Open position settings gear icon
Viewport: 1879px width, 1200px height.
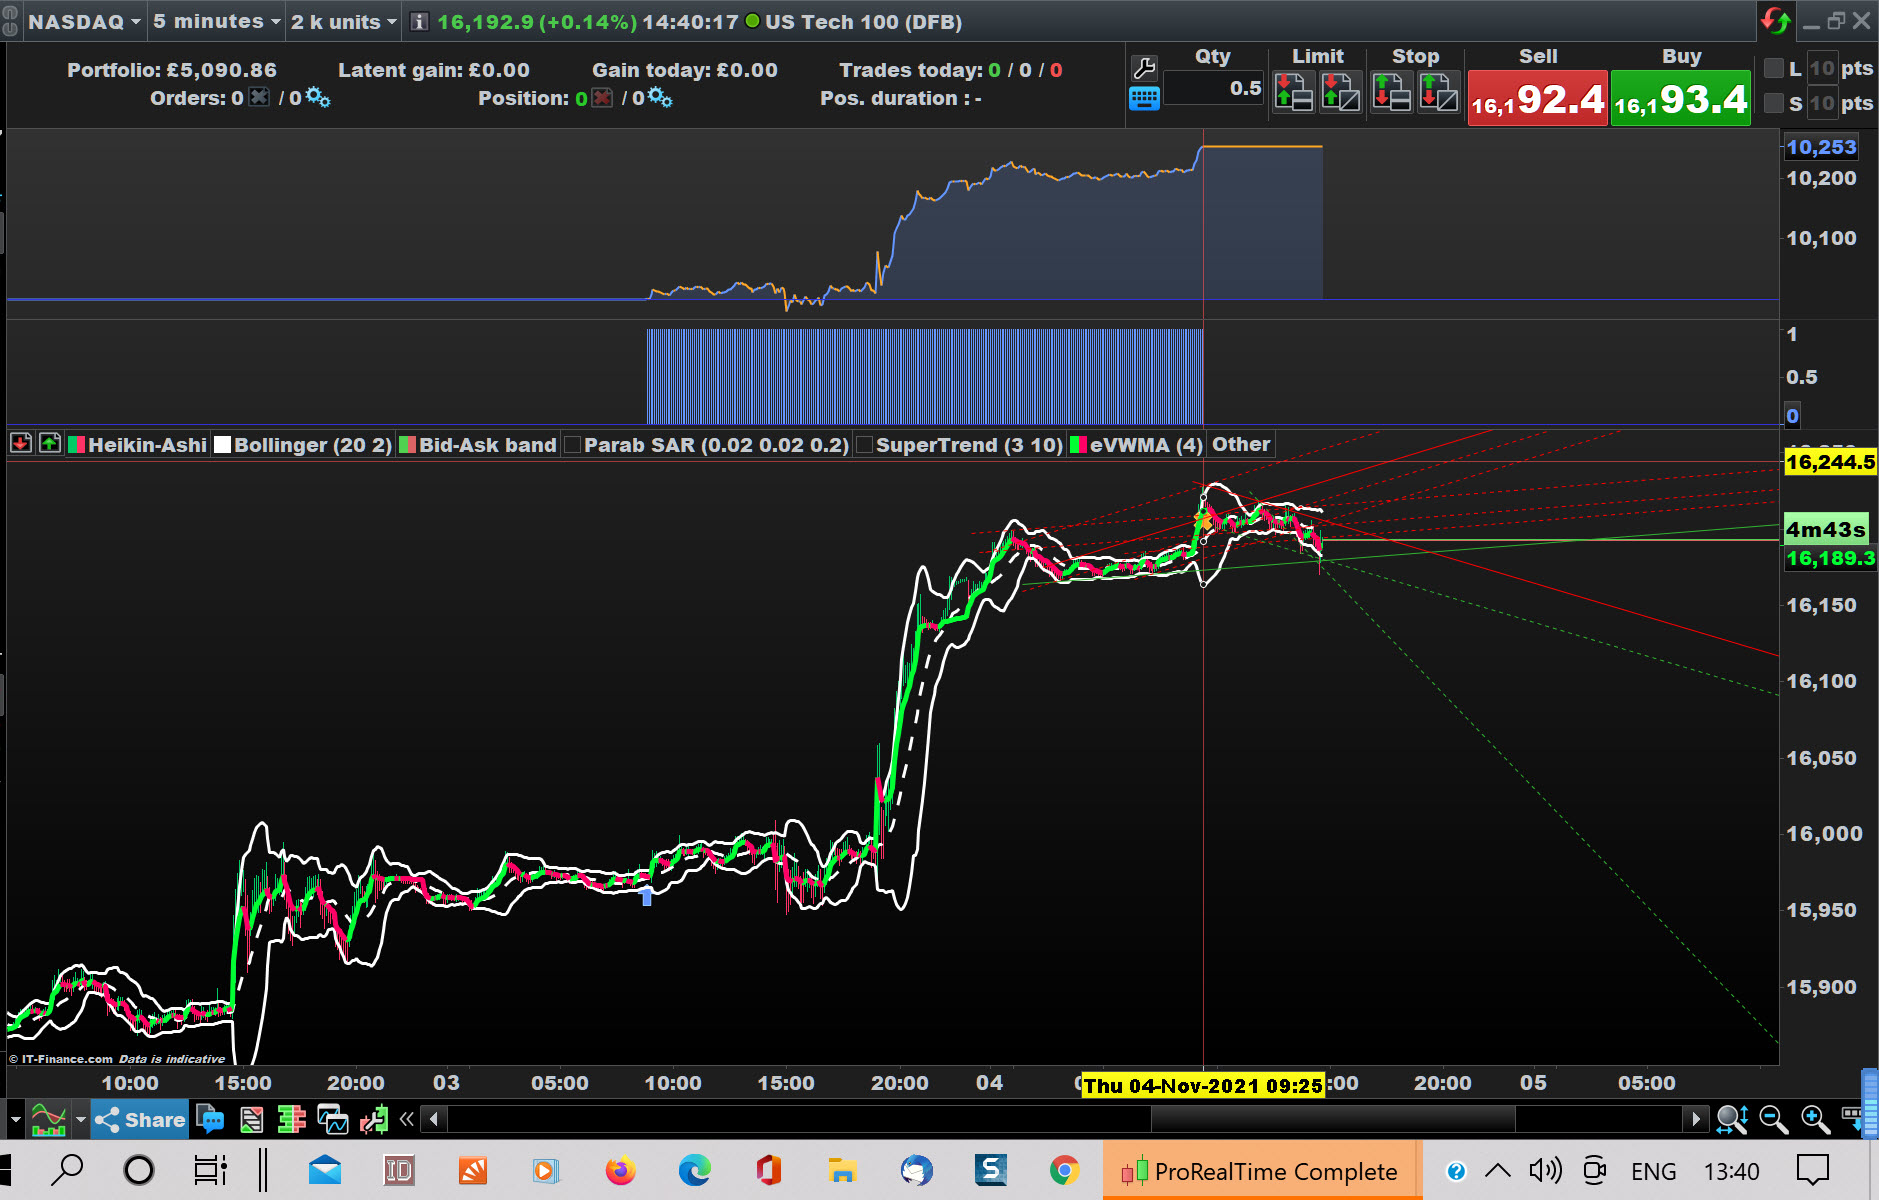pyautogui.click(x=660, y=97)
